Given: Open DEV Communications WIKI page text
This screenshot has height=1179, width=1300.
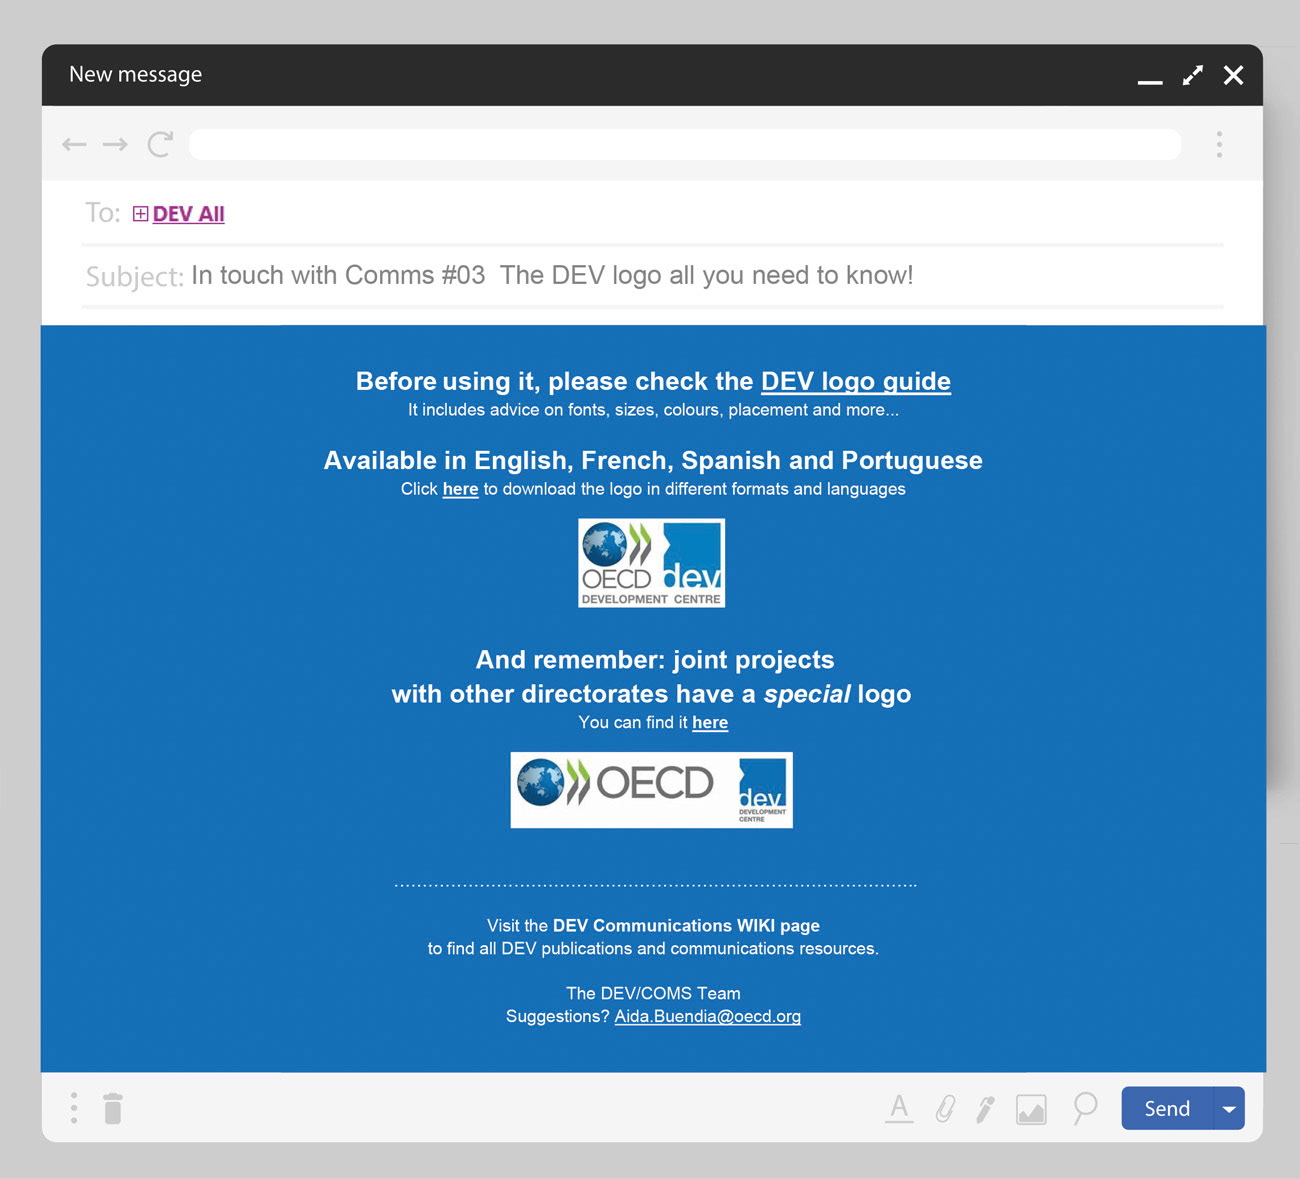Looking at the screenshot, I should click(686, 926).
